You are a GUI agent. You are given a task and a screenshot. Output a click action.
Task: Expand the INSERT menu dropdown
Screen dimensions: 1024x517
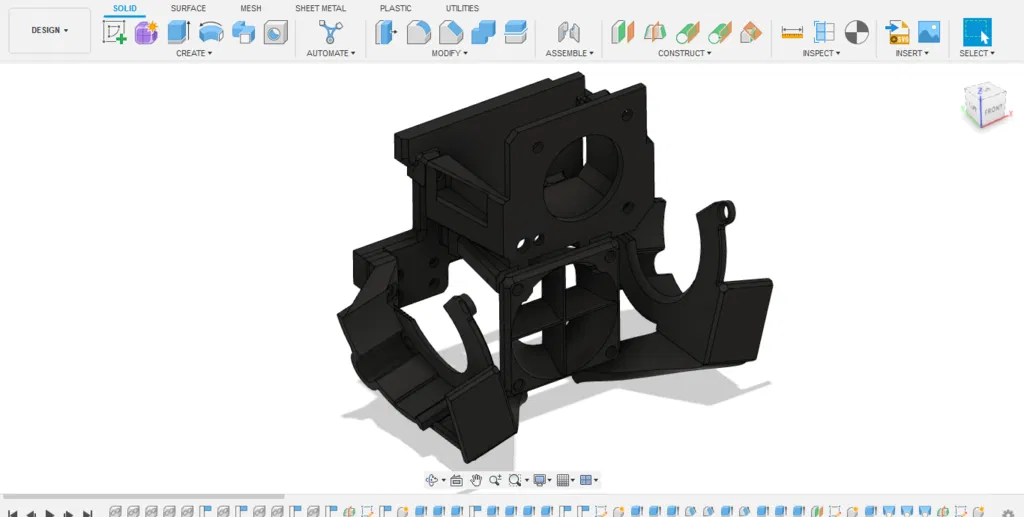(912, 53)
